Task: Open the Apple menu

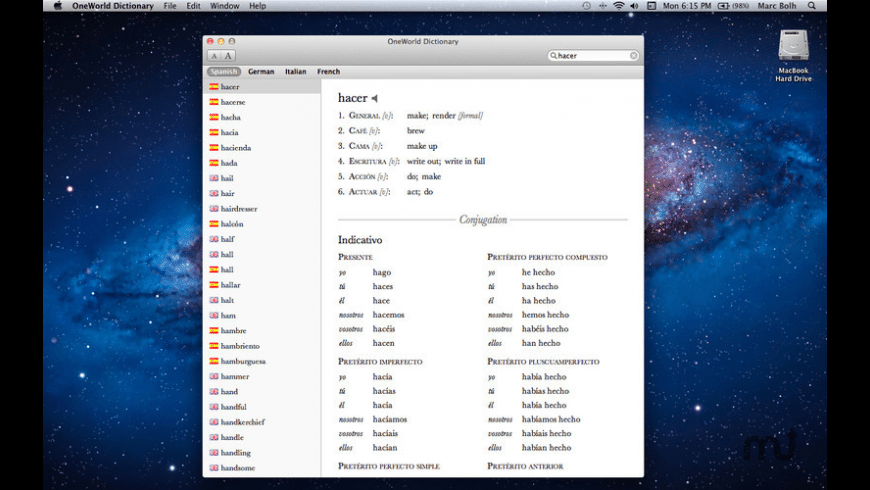Action: point(57,6)
